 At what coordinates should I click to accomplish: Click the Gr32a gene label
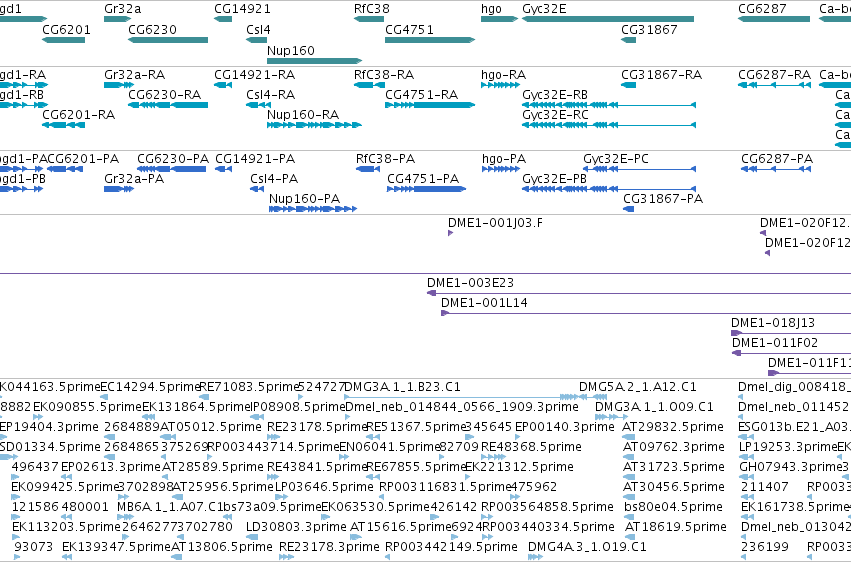click(x=123, y=9)
